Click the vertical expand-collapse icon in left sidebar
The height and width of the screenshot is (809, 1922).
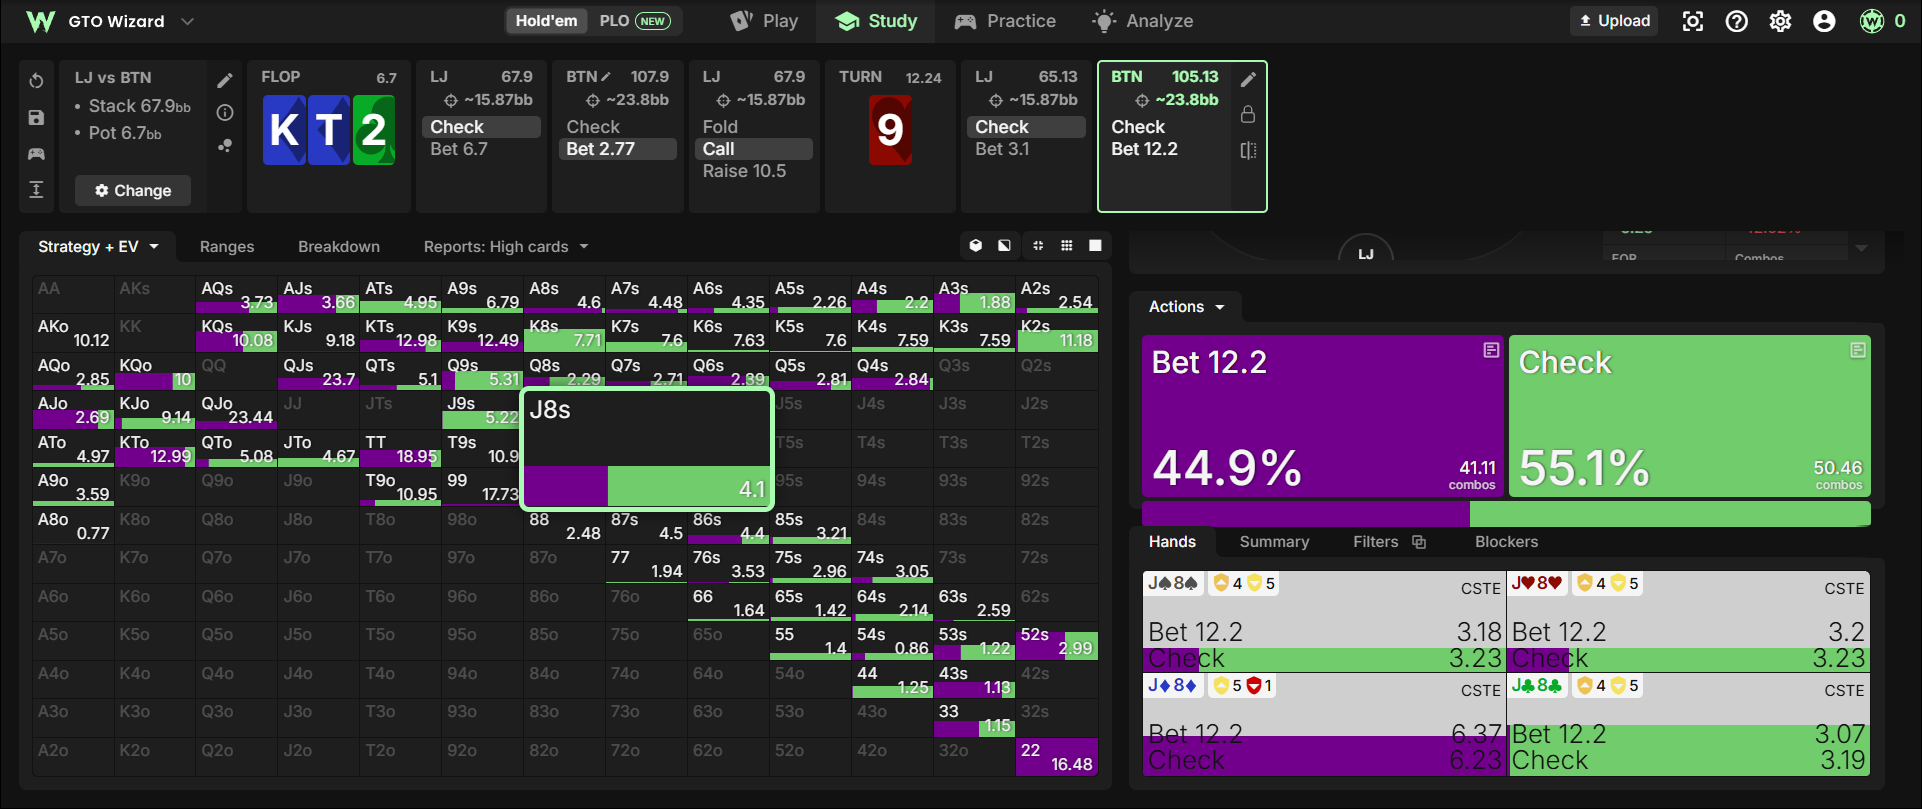point(36,190)
